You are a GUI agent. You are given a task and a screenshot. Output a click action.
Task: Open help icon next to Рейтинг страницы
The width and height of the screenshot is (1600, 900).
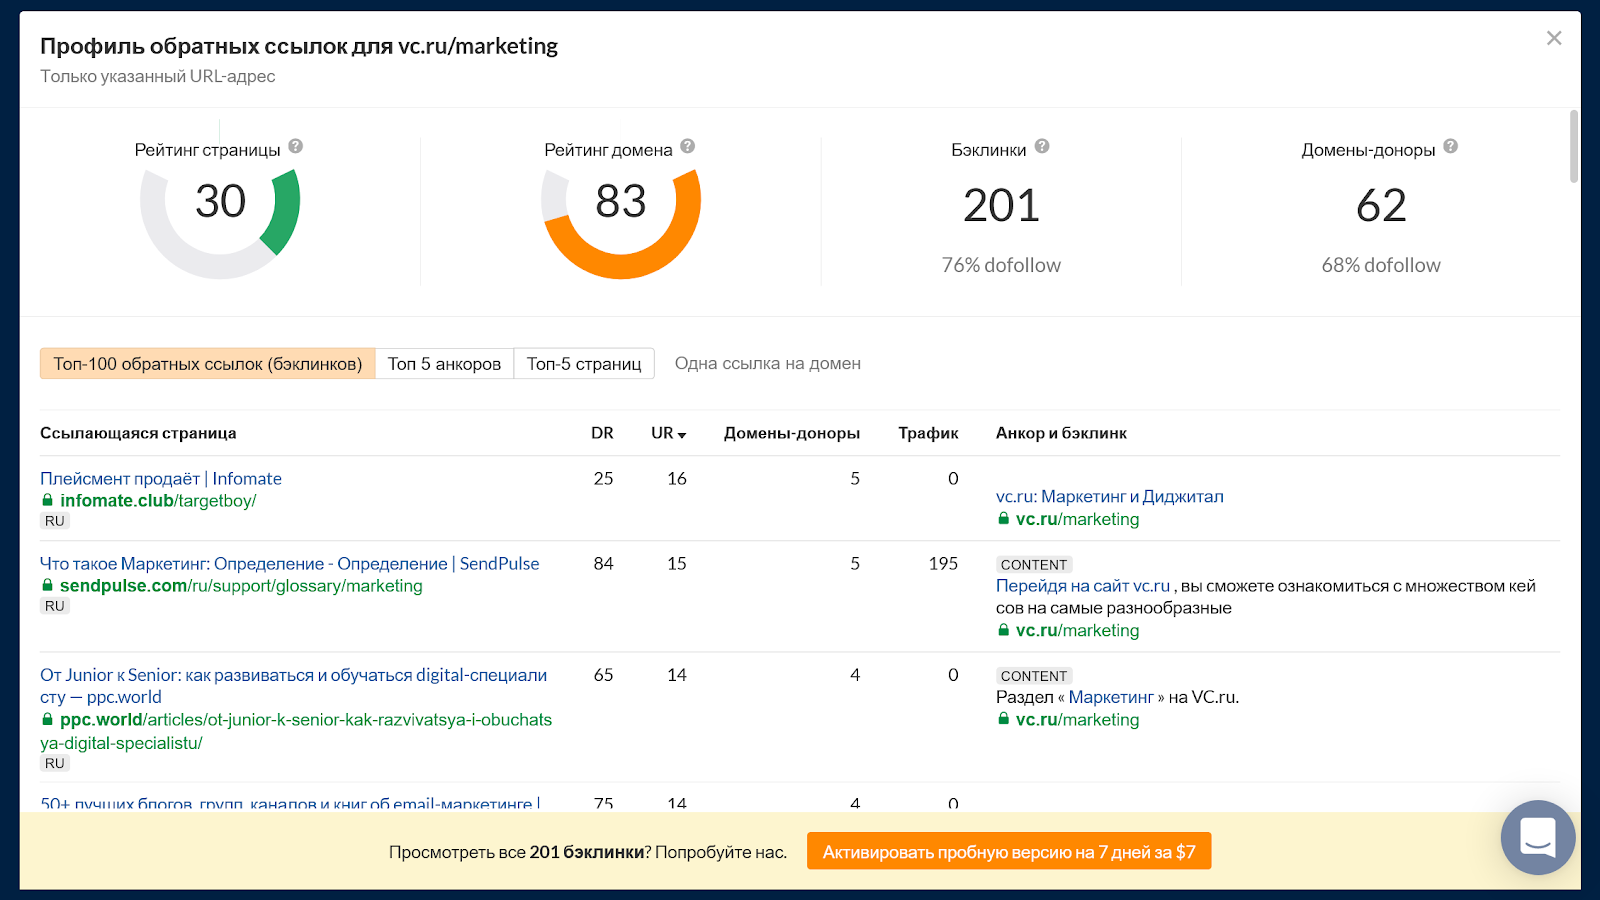point(296,146)
